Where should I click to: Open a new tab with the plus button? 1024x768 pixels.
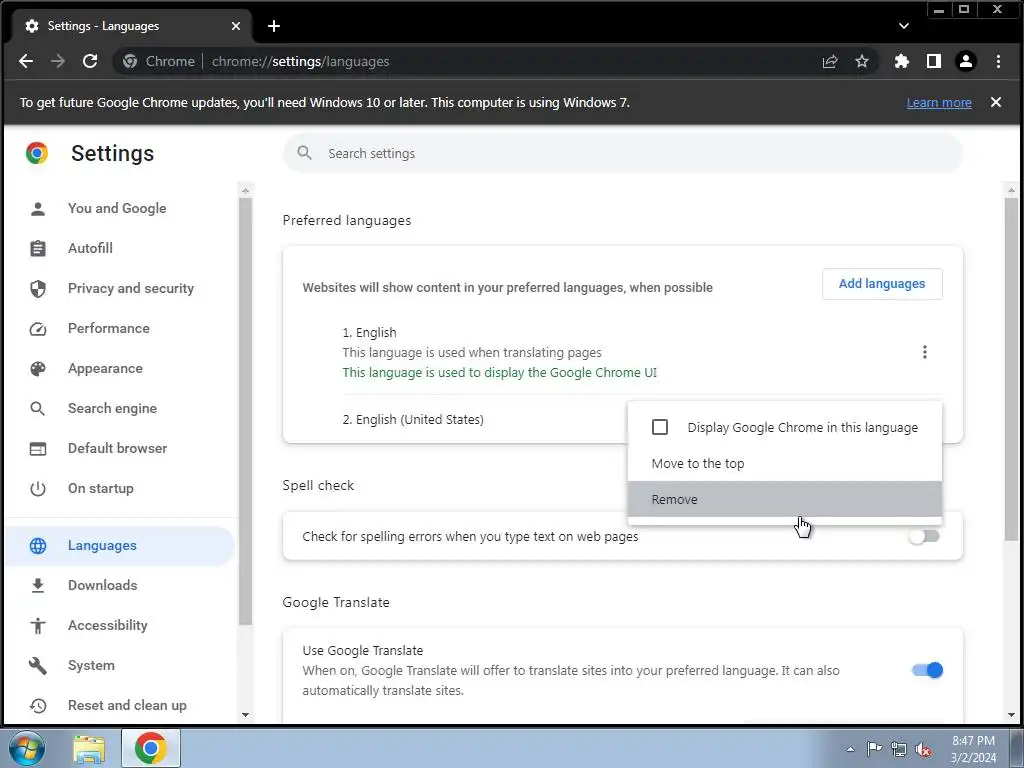[x=274, y=26]
